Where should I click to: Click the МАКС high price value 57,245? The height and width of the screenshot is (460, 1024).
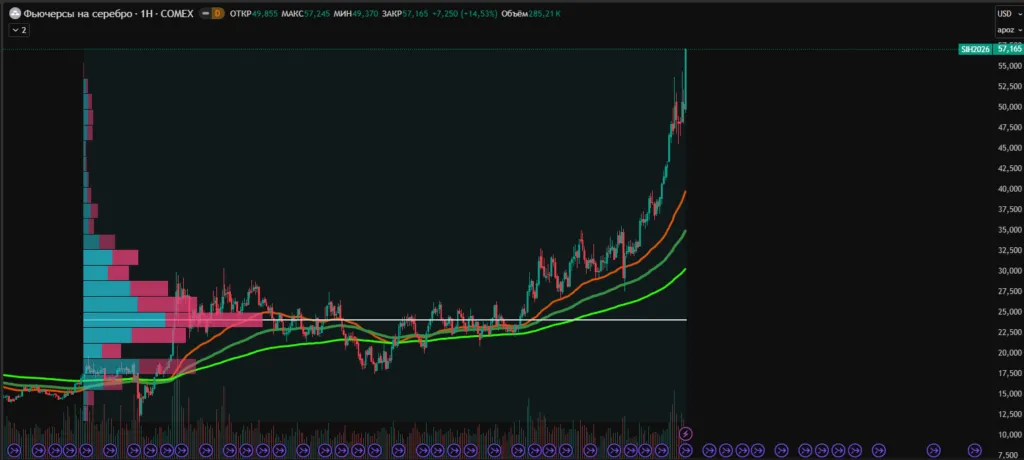(320, 13)
